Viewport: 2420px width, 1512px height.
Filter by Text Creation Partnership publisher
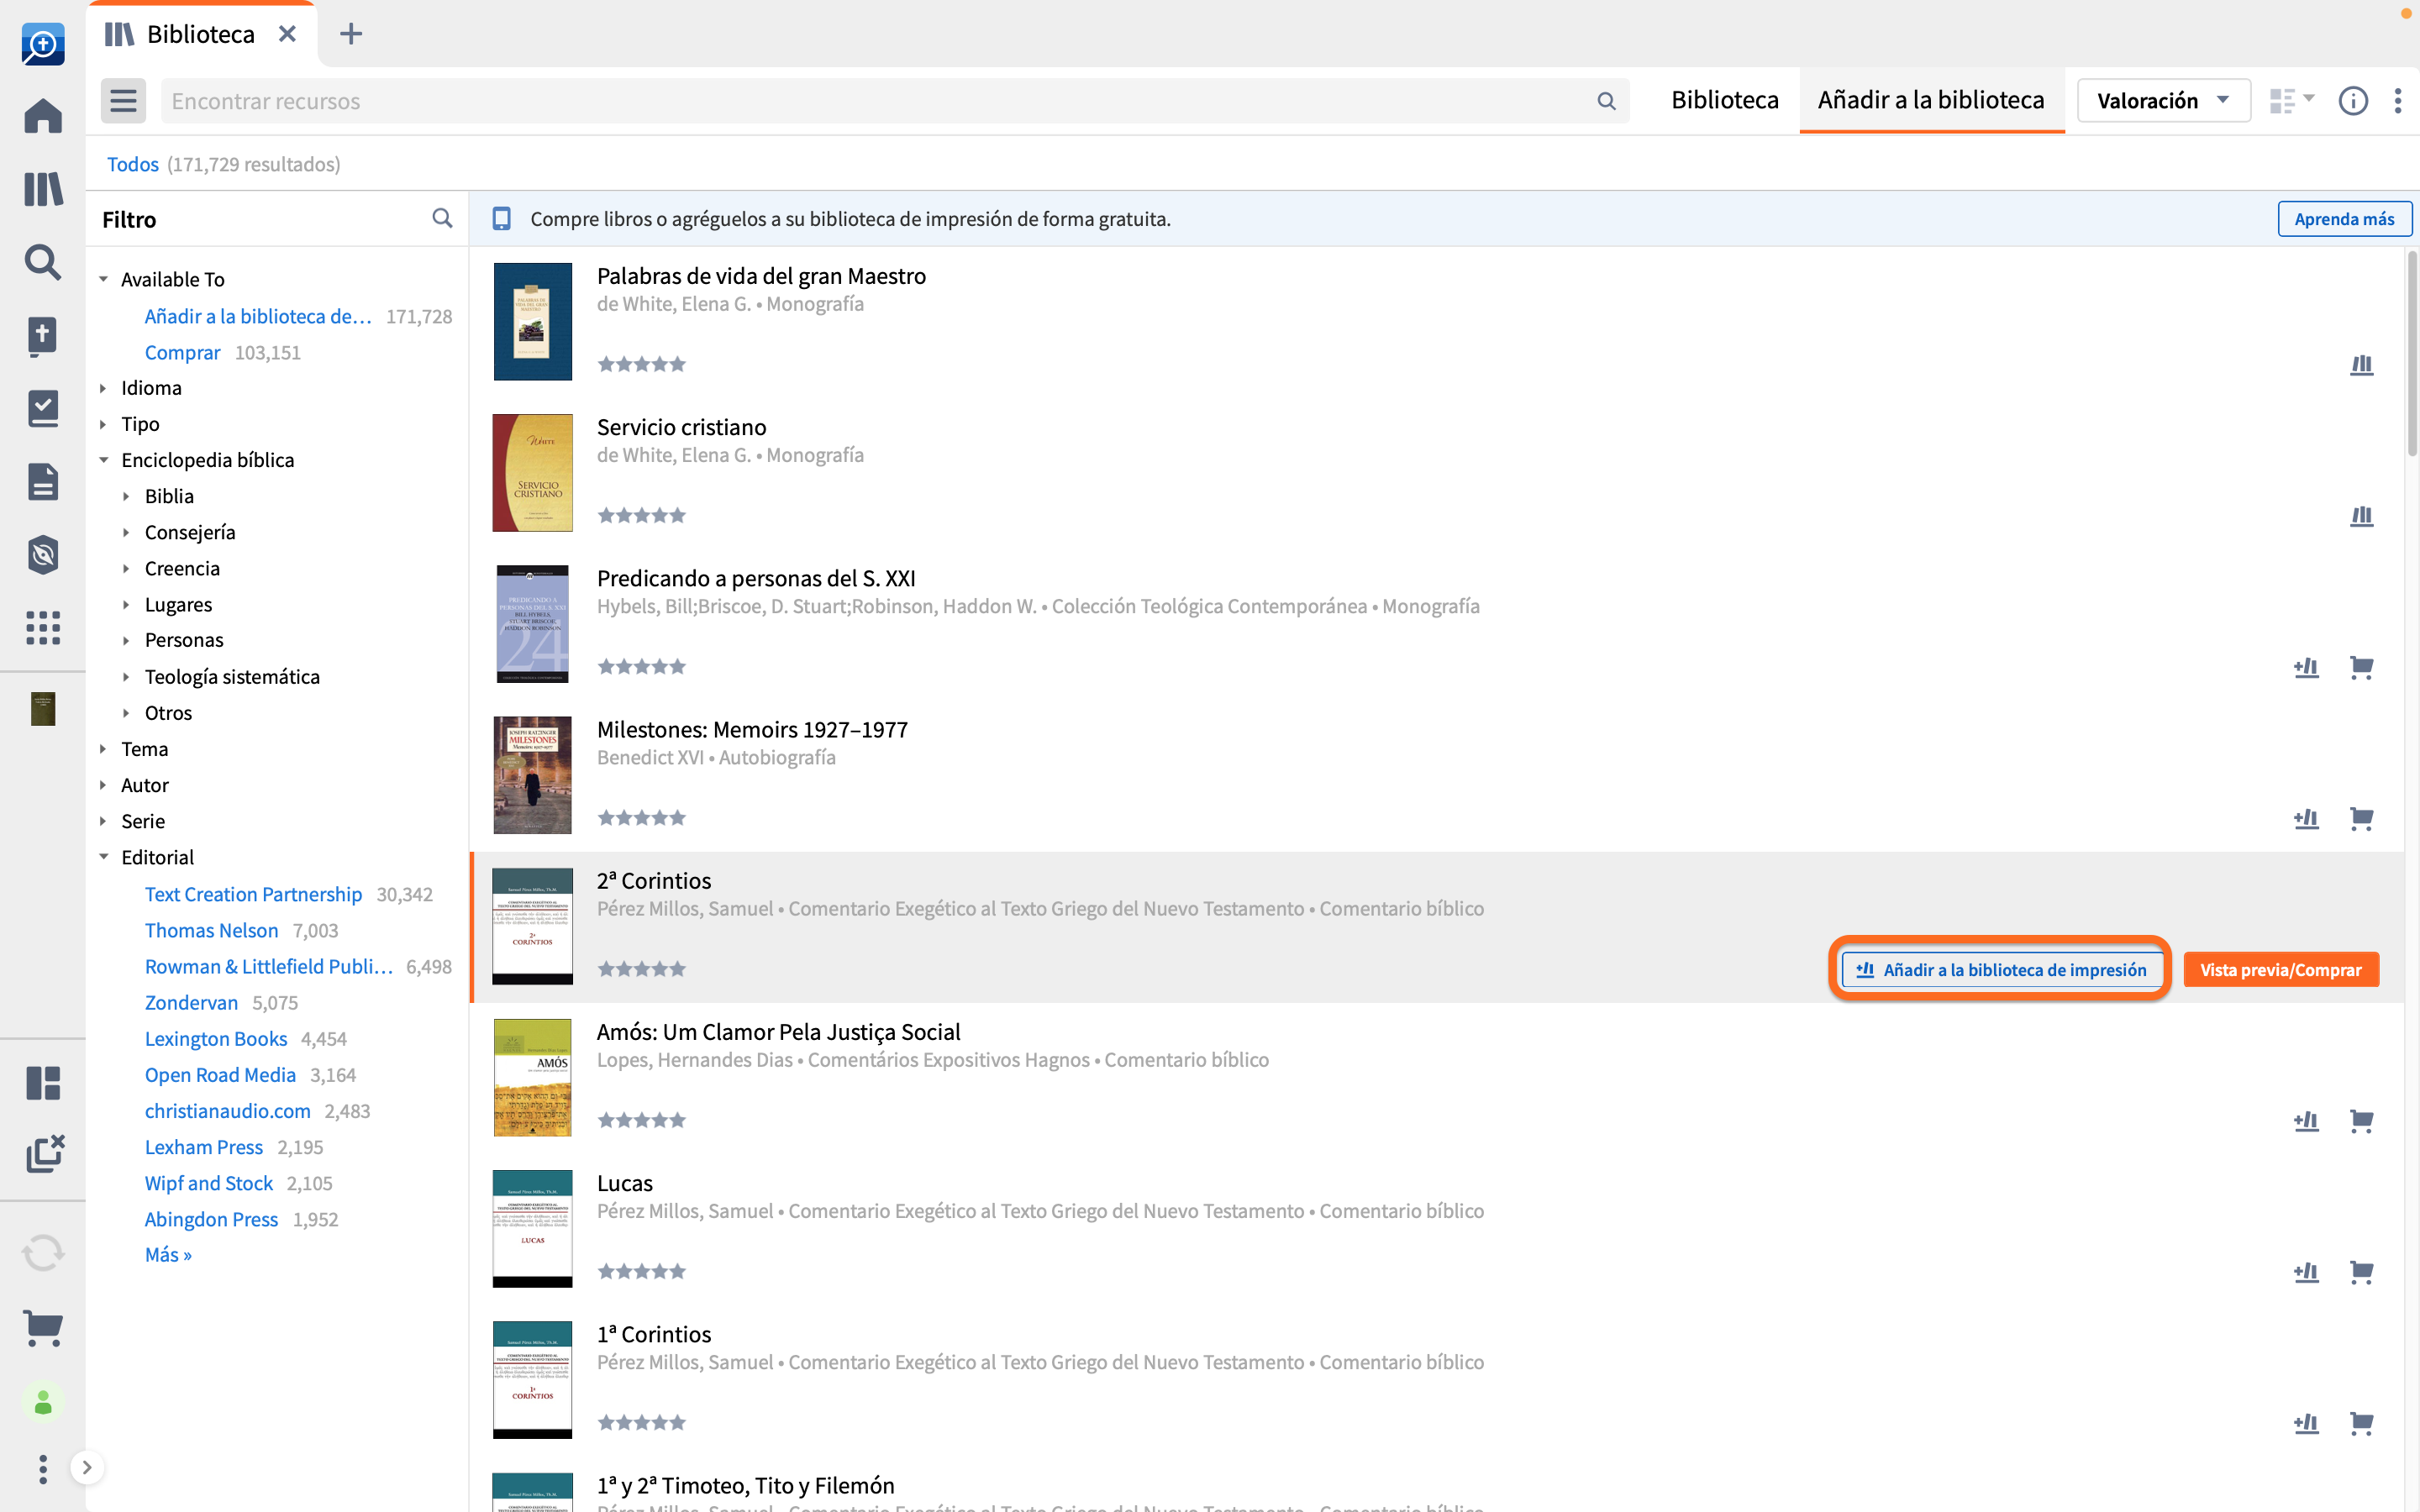click(x=253, y=894)
